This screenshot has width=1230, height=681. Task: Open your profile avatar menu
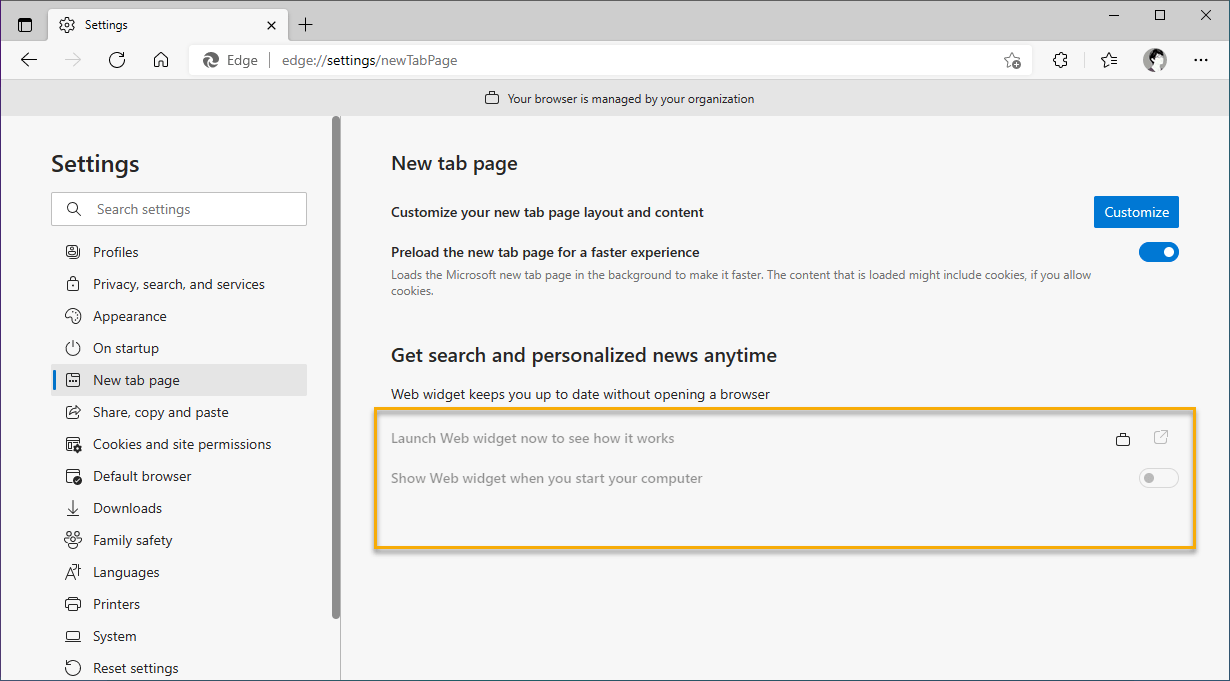(x=1155, y=60)
